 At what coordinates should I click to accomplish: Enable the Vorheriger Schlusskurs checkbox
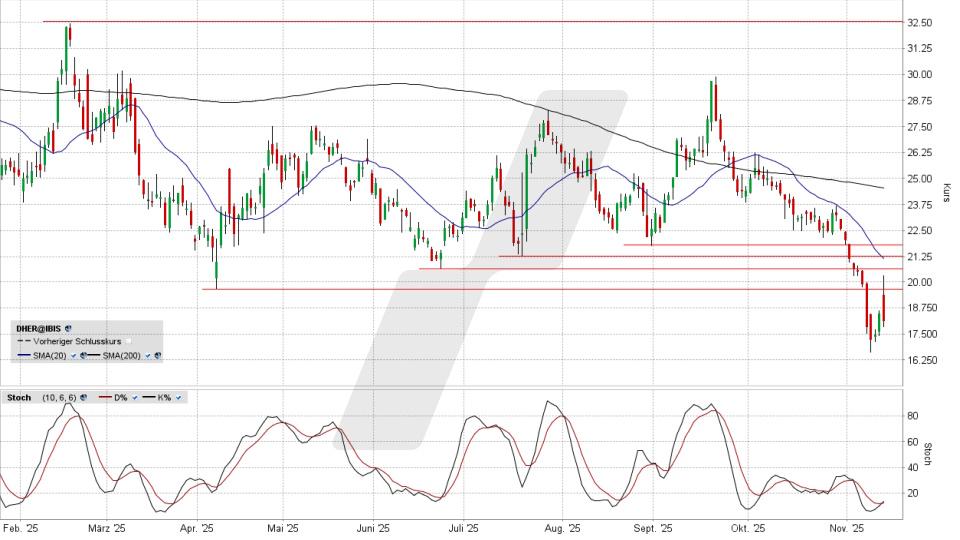point(128,341)
